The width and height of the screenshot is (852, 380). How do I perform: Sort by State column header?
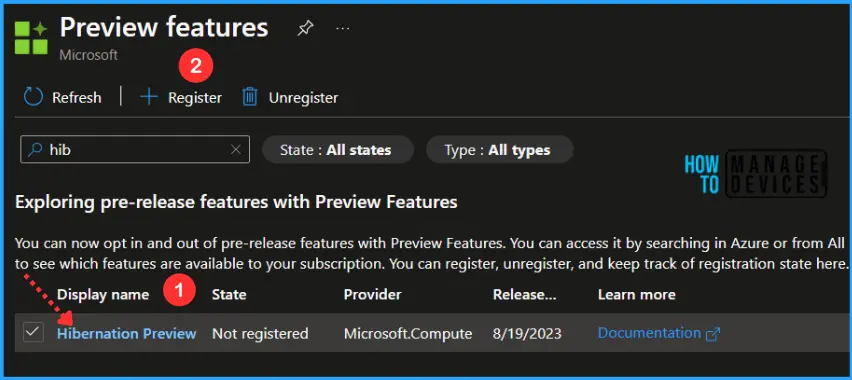point(229,295)
